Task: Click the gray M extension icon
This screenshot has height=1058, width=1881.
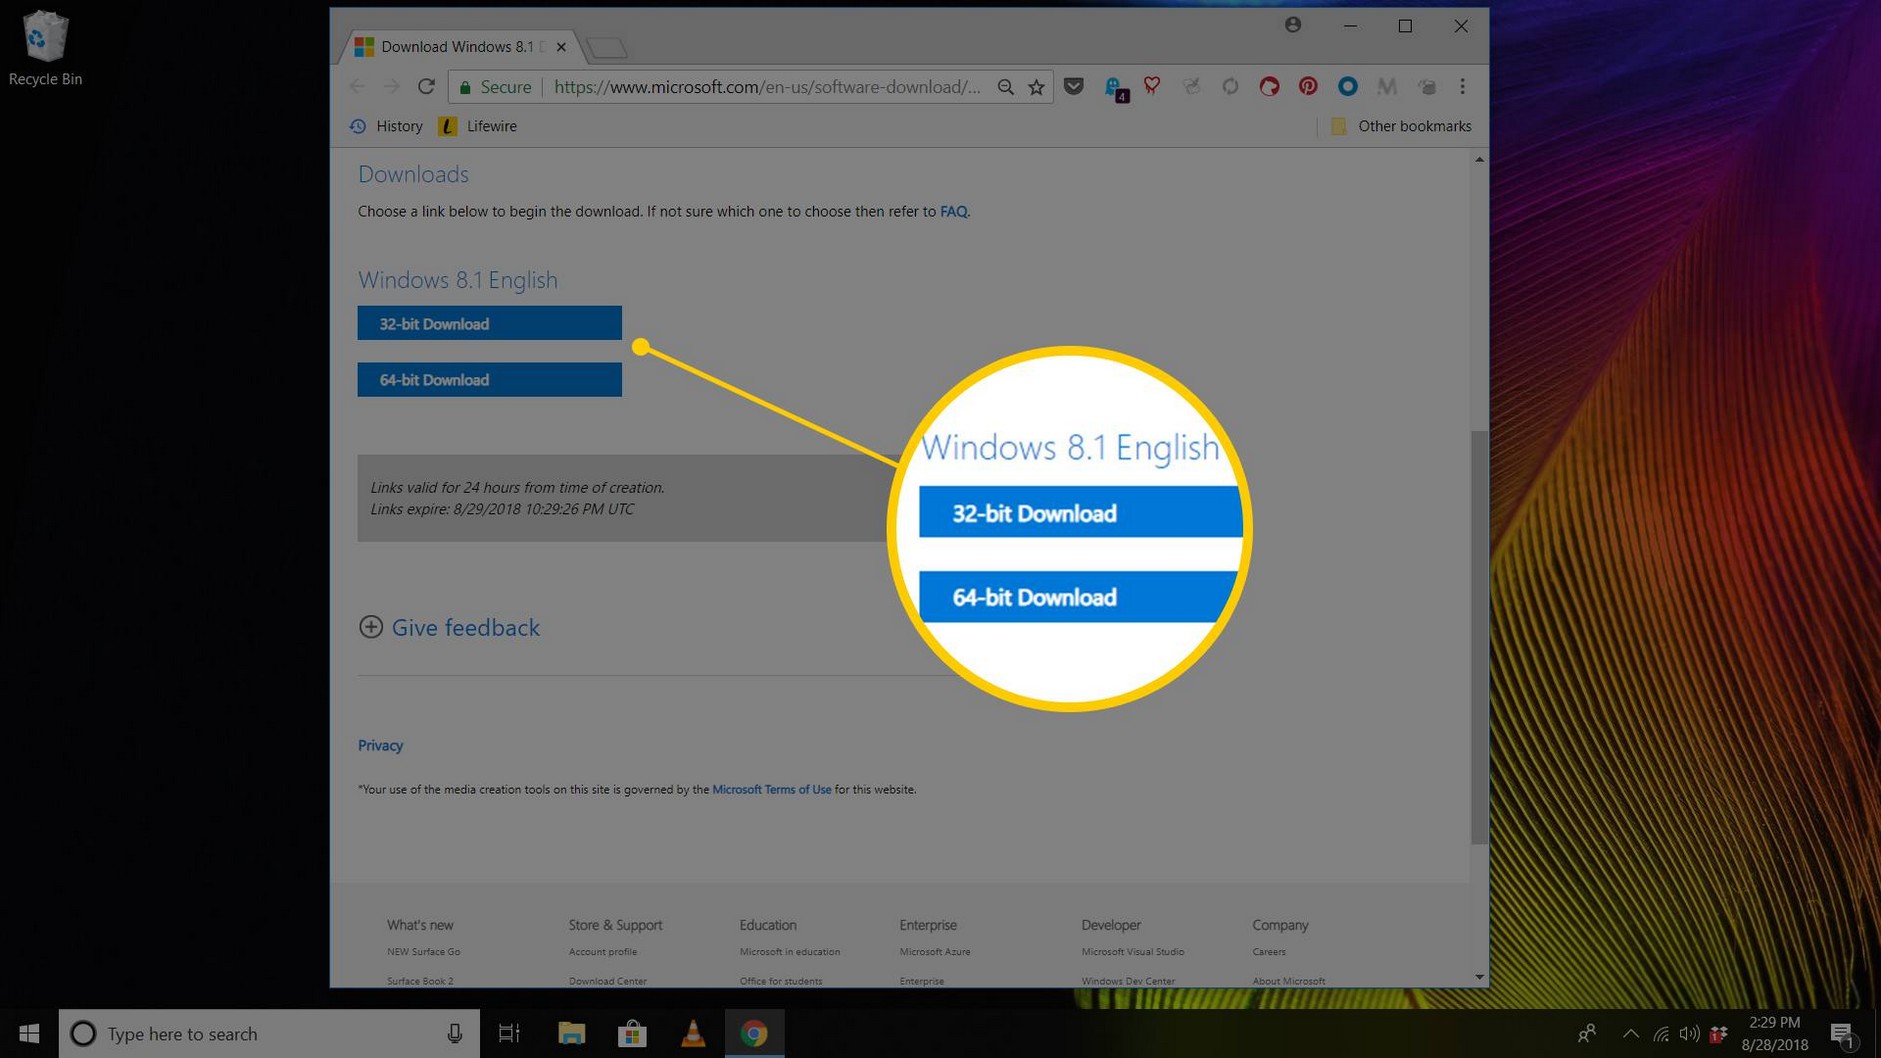Action: (1386, 87)
